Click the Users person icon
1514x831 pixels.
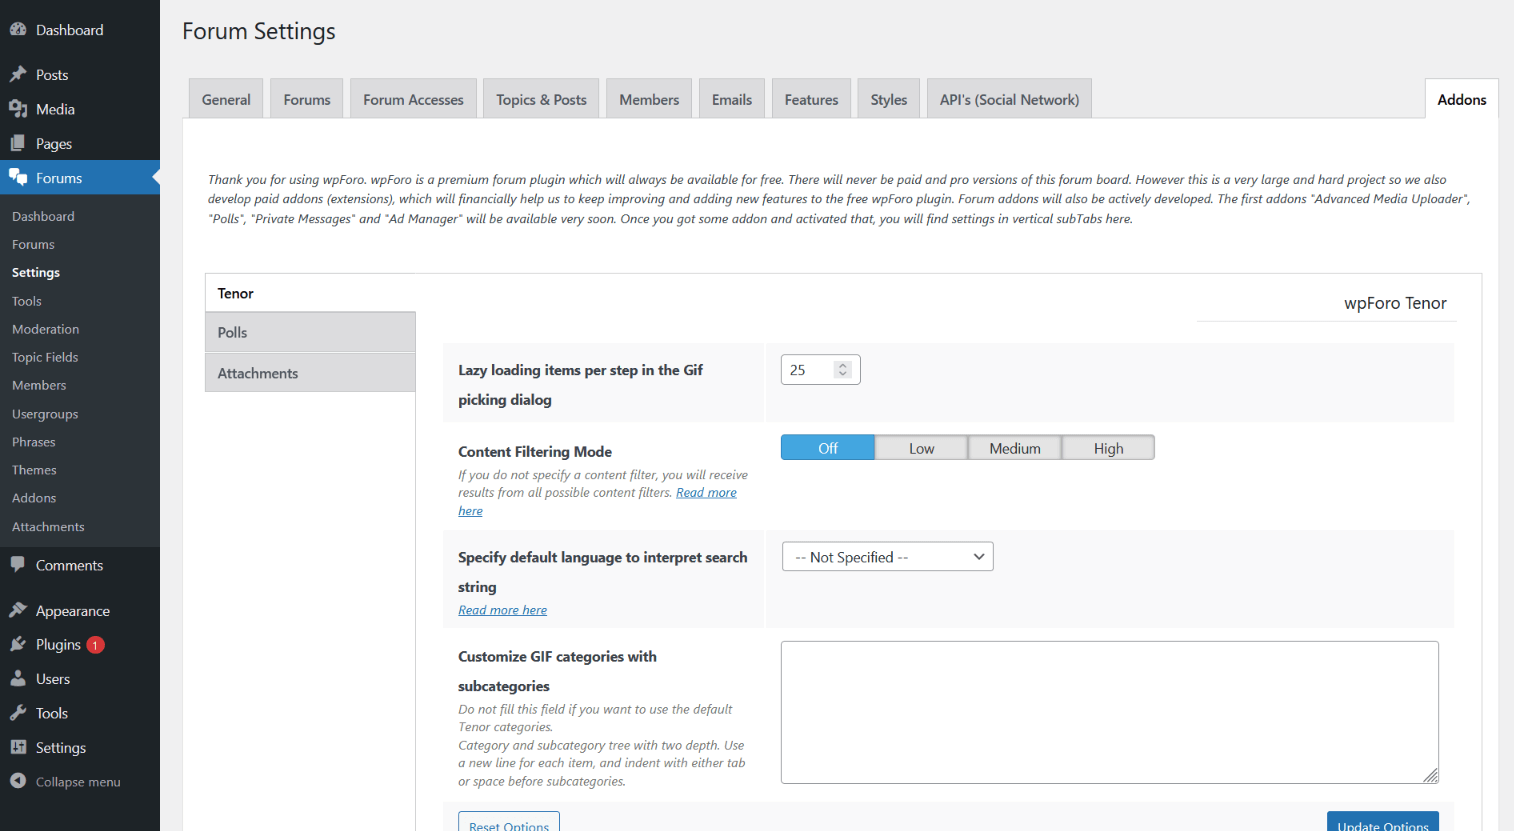point(18,679)
